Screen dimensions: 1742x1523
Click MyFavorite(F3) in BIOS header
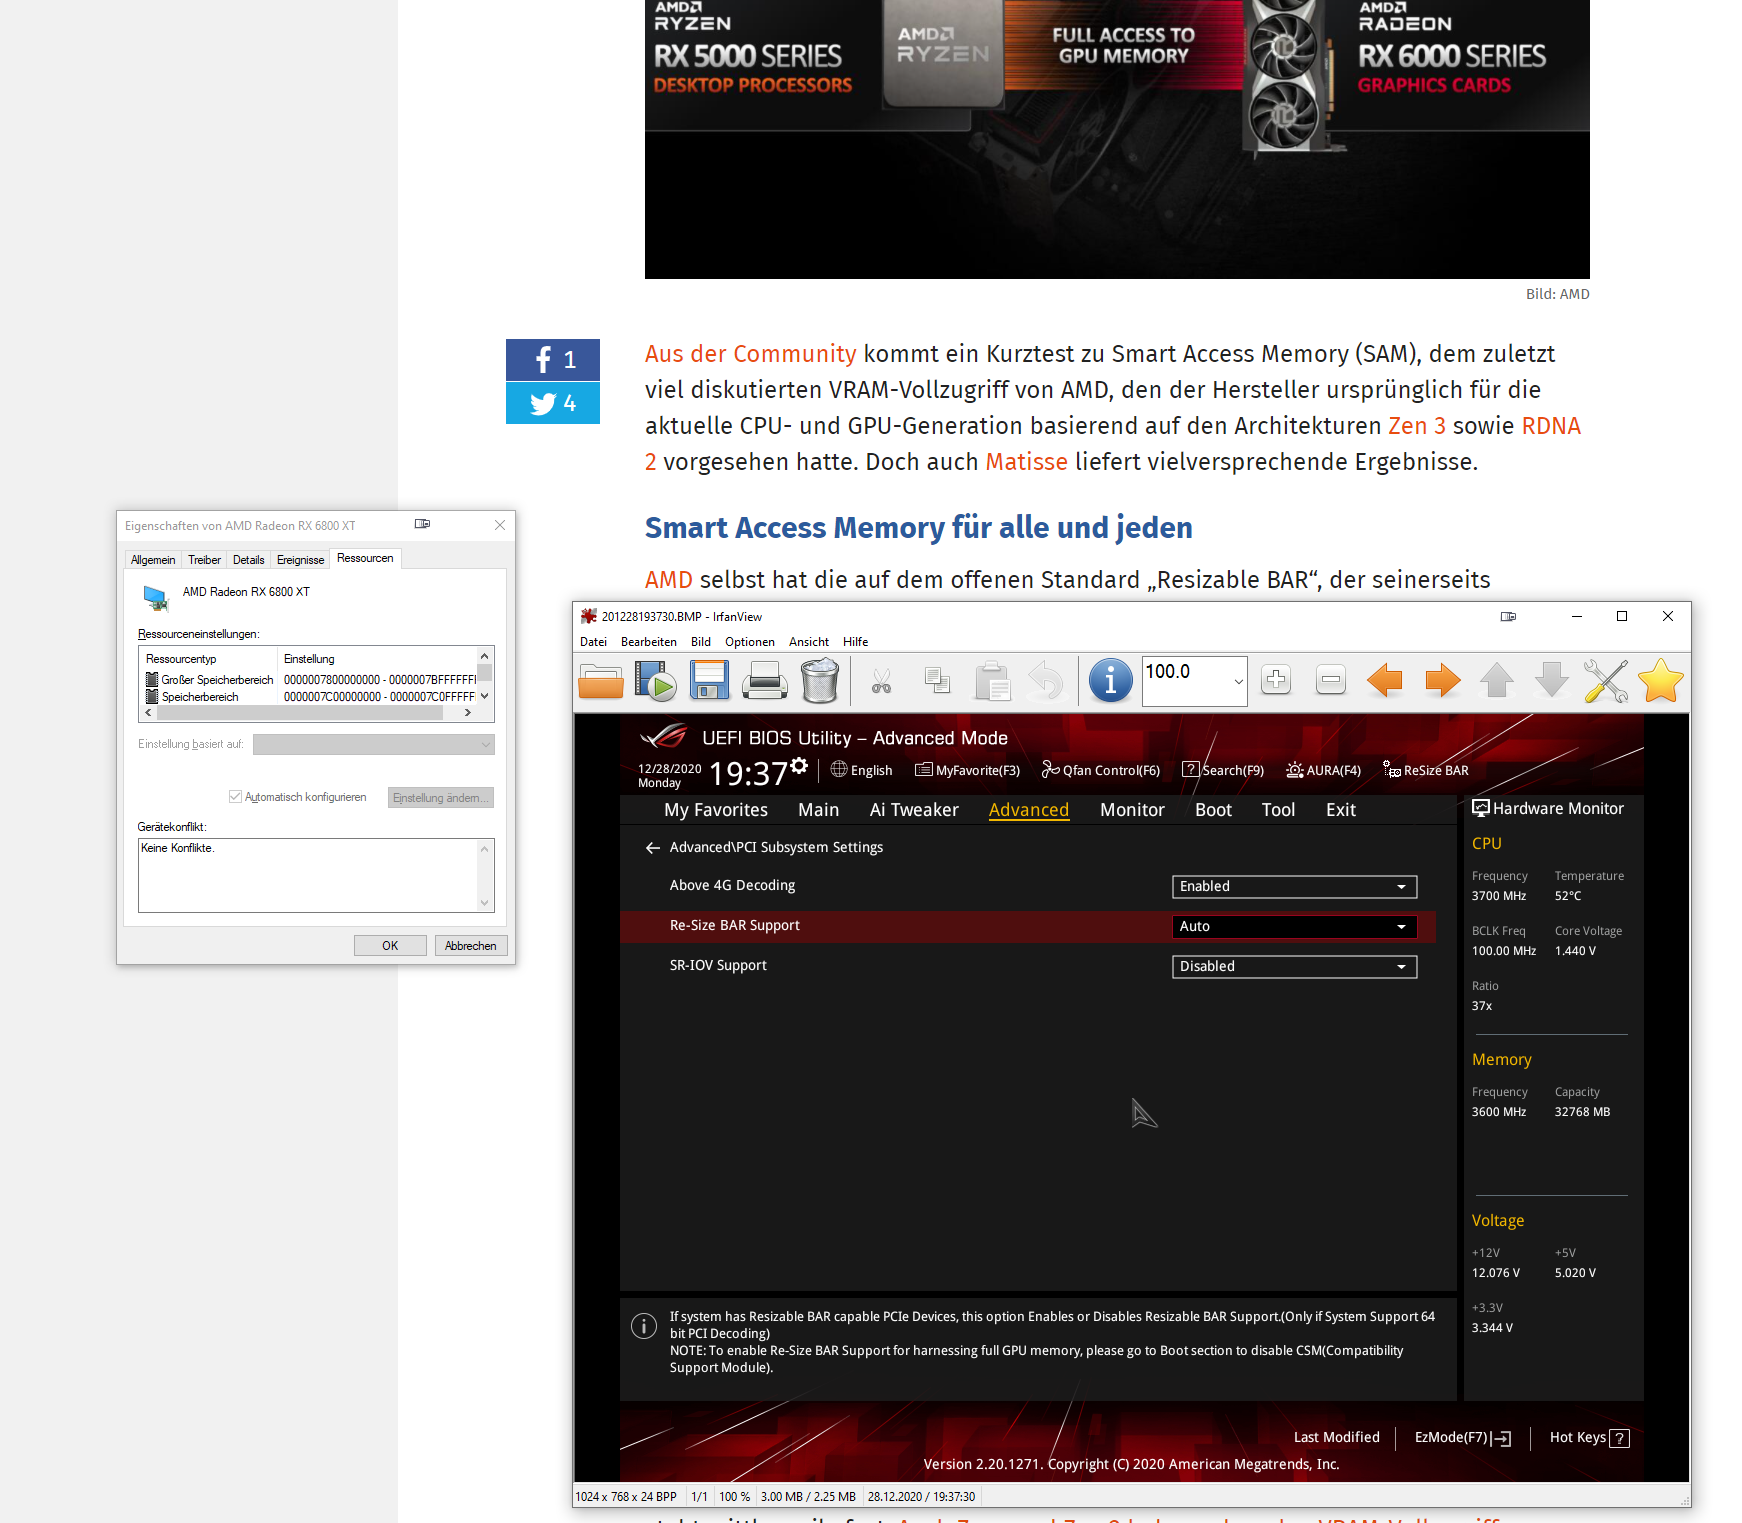click(967, 770)
